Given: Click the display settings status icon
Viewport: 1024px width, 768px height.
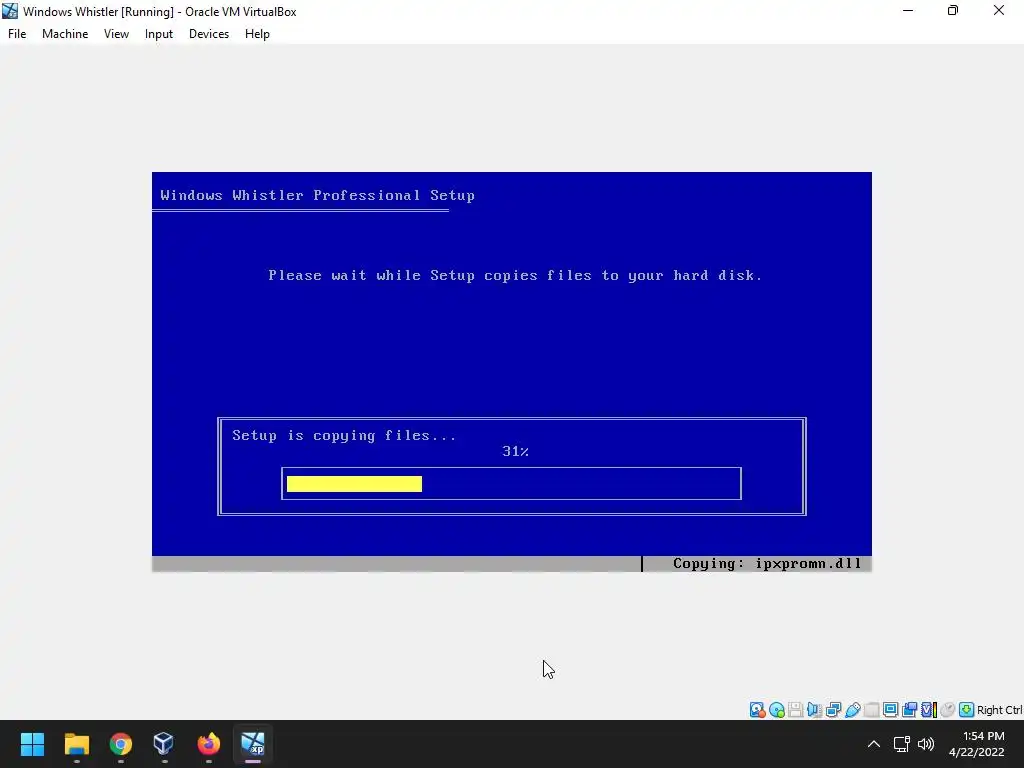Looking at the screenshot, I should (891, 710).
